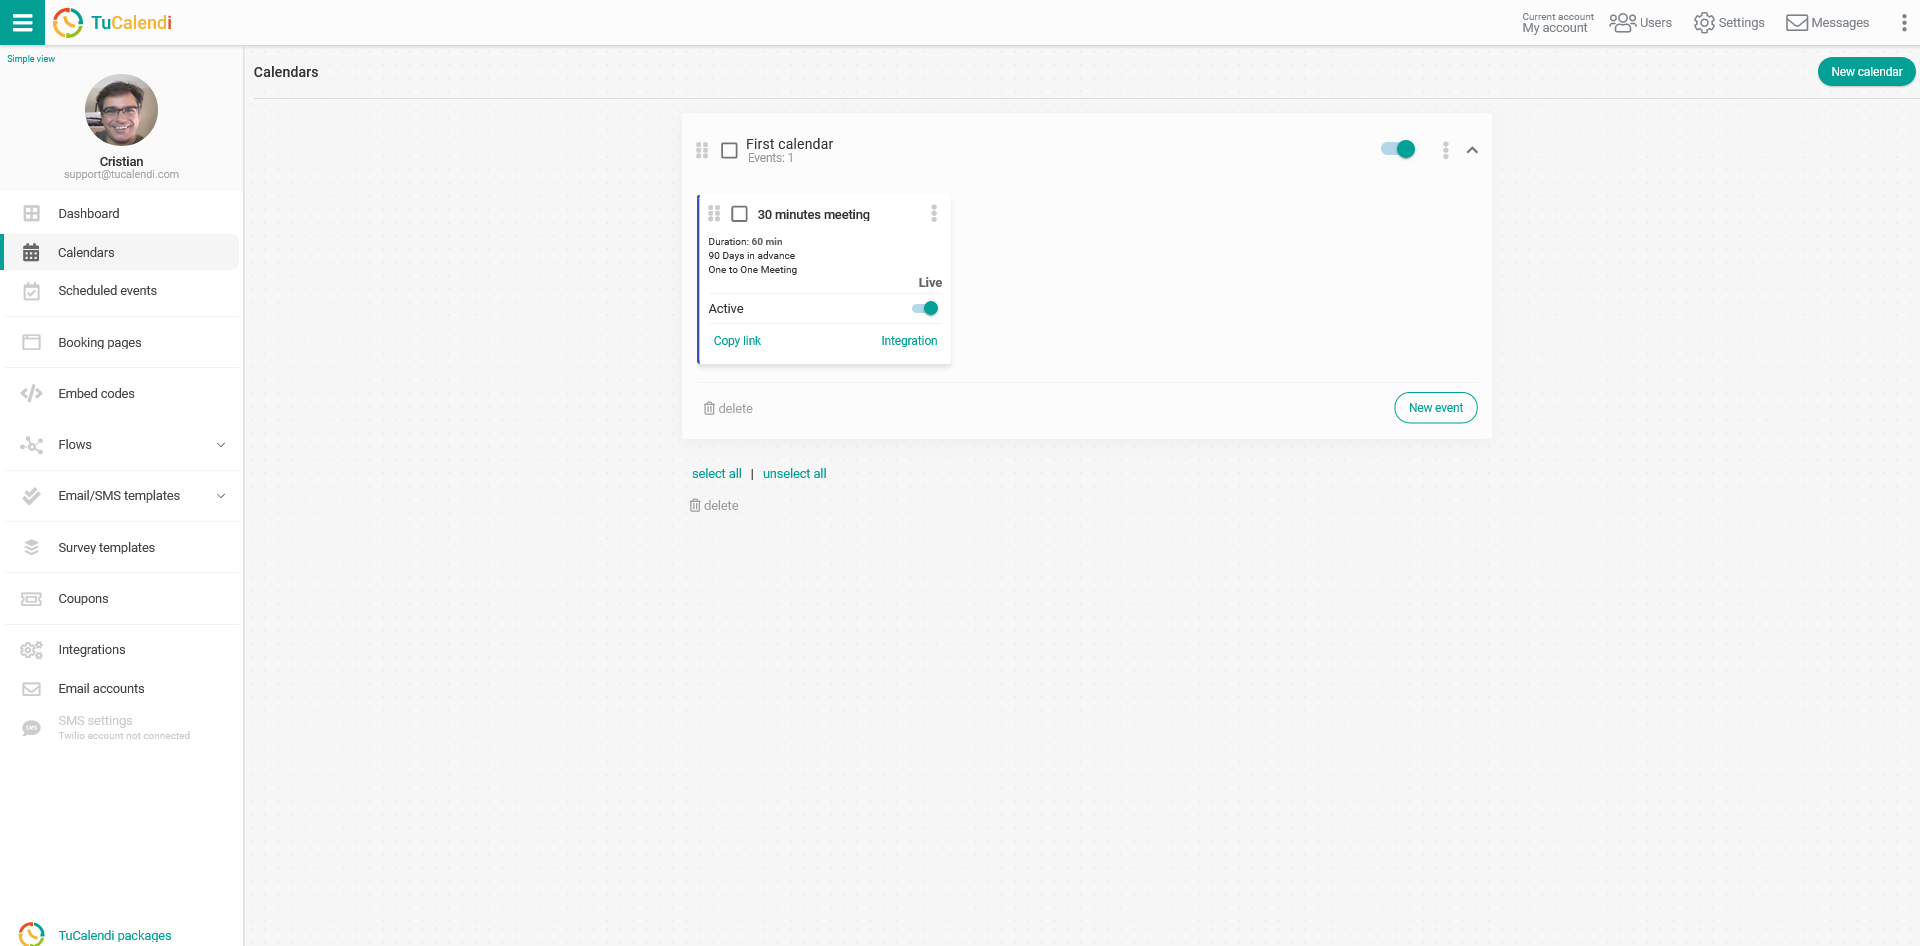Open the three-dot menu on 30 minutes meeting
This screenshot has width=1920, height=946.
[934, 213]
